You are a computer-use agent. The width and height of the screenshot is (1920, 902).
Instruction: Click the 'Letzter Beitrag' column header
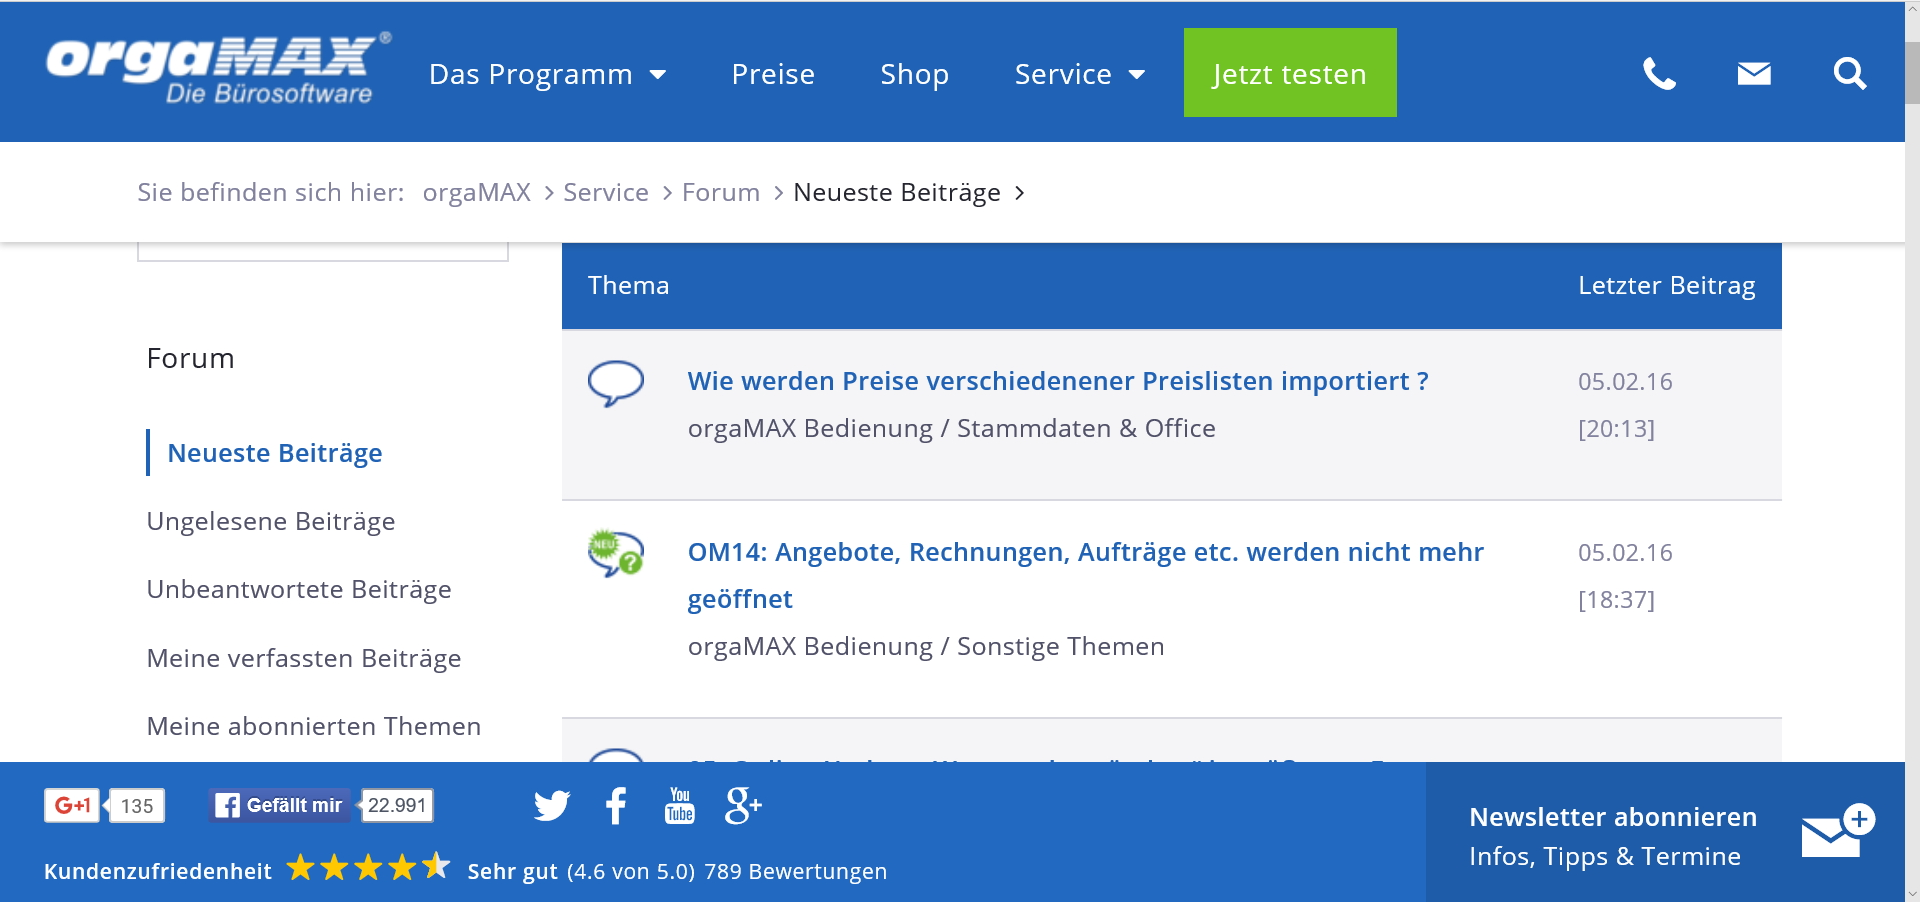click(1666, 285)
